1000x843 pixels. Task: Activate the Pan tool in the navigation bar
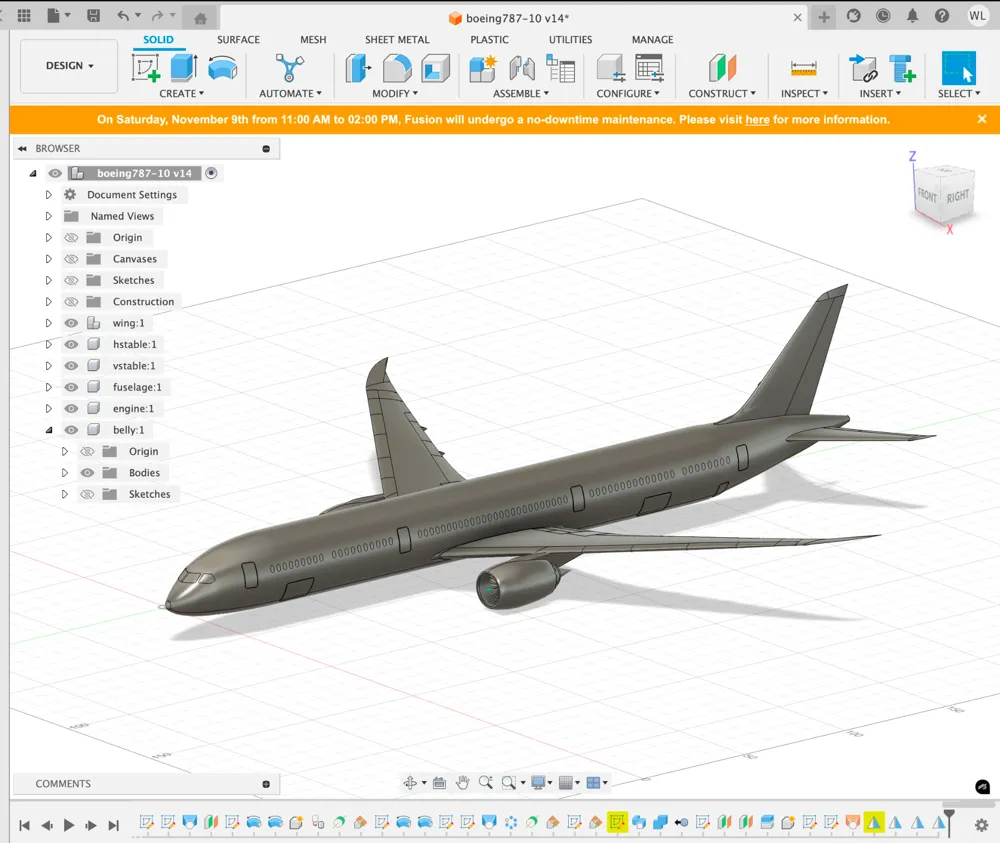tap(462, 782)
